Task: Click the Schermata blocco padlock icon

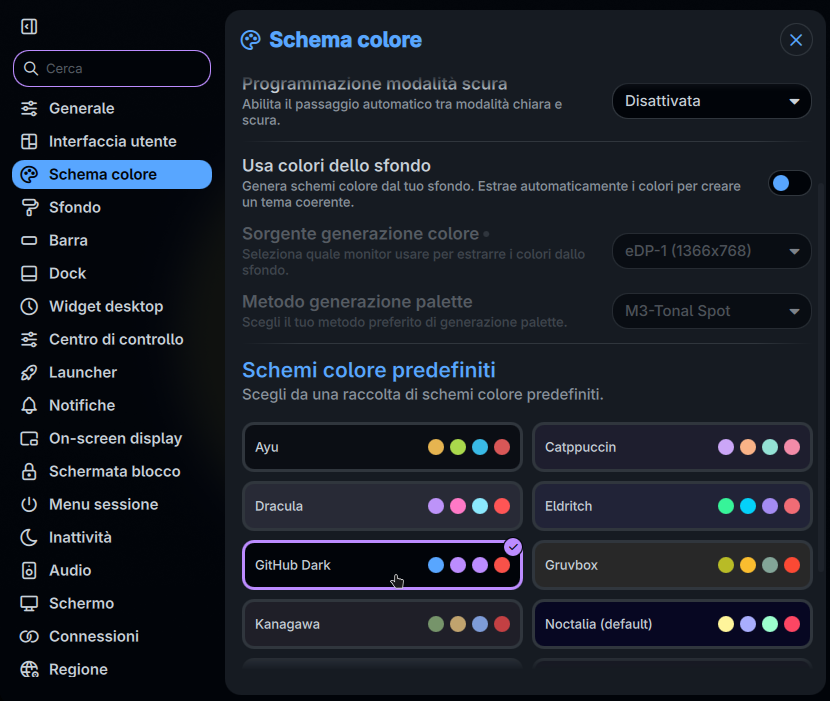Action: click(29, 472)
